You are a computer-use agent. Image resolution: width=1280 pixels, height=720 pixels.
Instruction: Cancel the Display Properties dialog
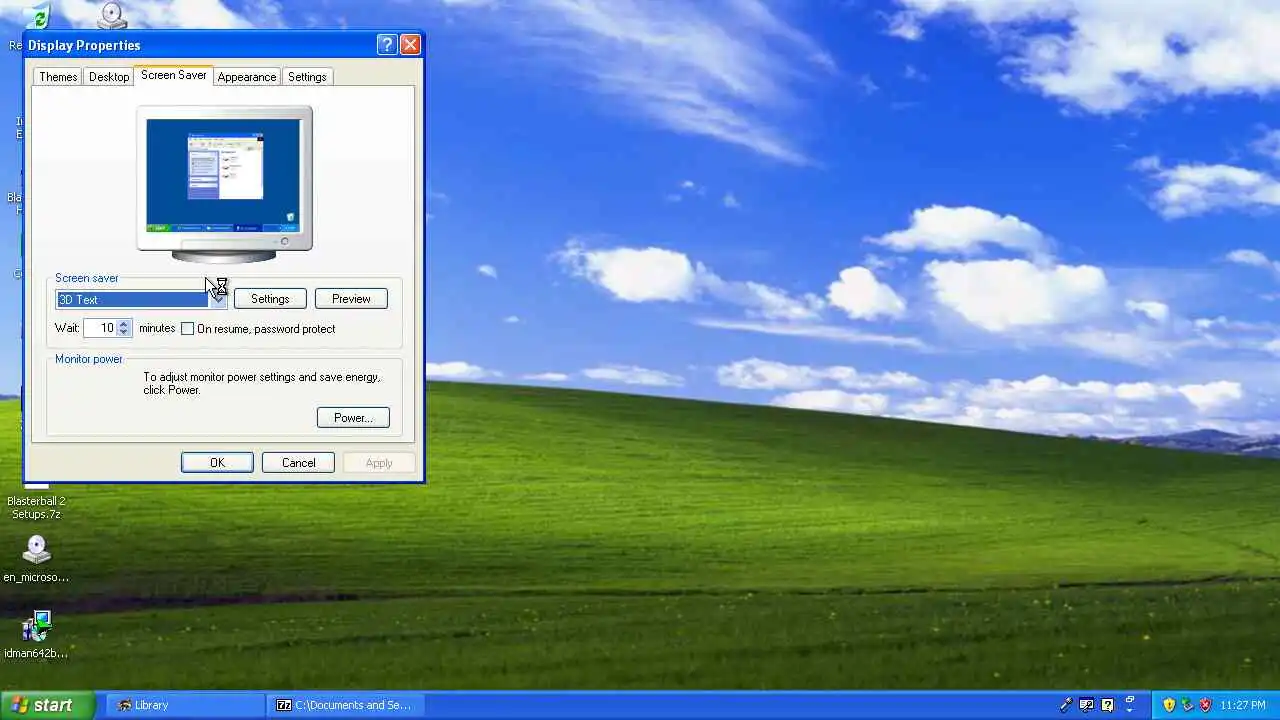(x=298, y=463)
